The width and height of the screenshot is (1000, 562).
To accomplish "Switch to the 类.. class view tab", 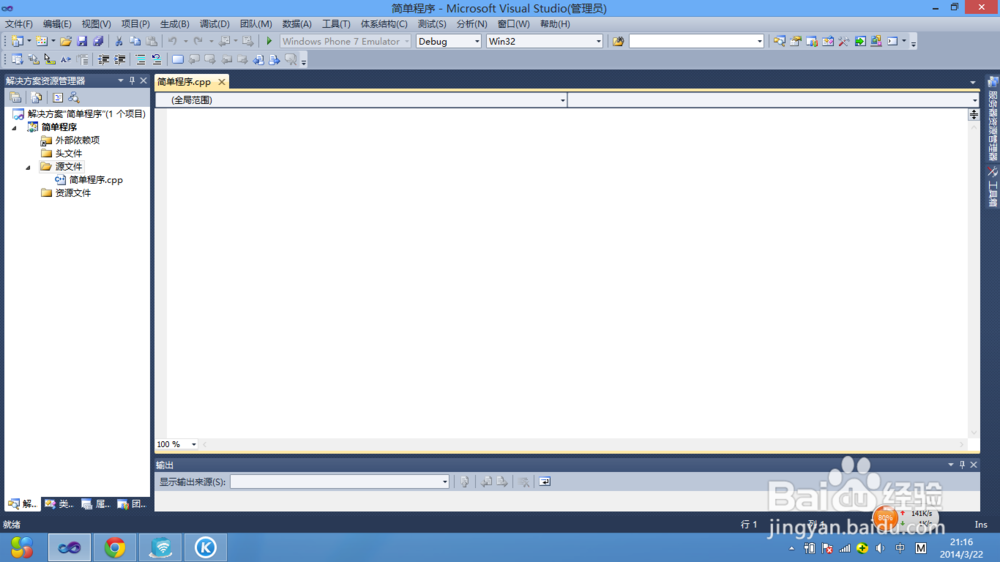I will 59,504.
